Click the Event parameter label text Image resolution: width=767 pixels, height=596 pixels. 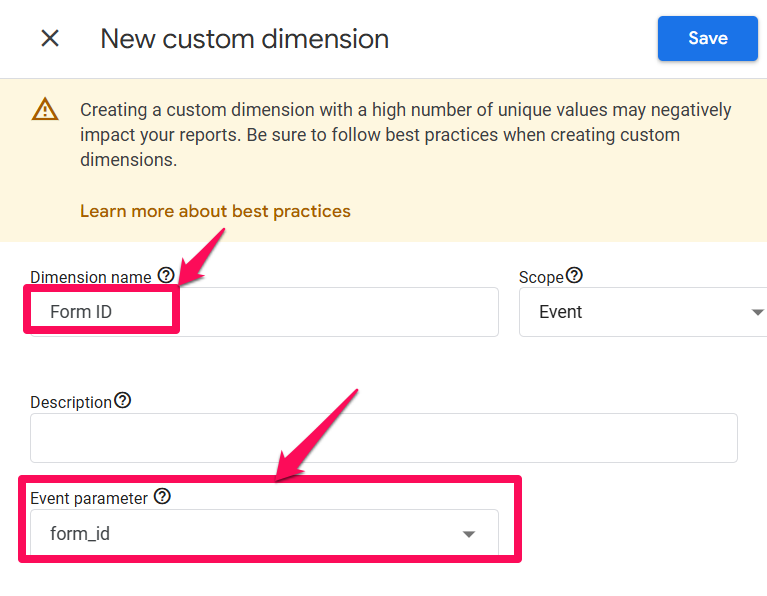89,498
